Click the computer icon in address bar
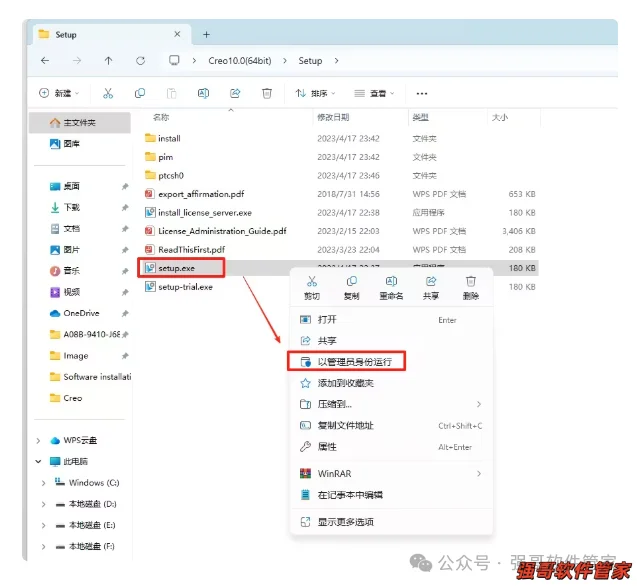Viewport: 637px width, 588px height. tap(174, 61)
